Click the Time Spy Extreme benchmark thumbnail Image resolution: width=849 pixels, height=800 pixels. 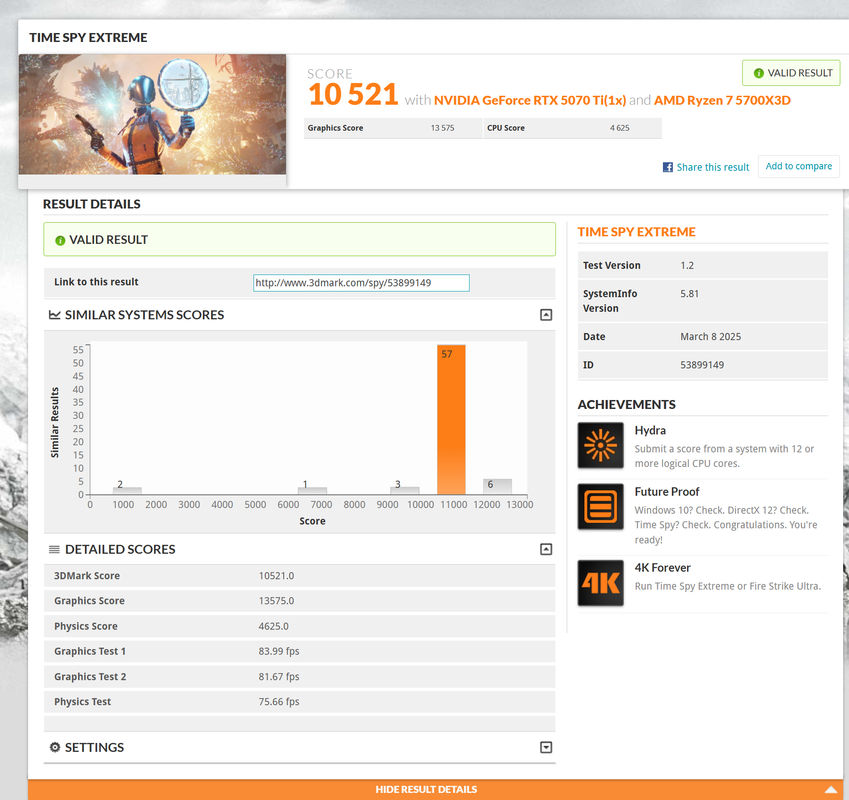152,114
